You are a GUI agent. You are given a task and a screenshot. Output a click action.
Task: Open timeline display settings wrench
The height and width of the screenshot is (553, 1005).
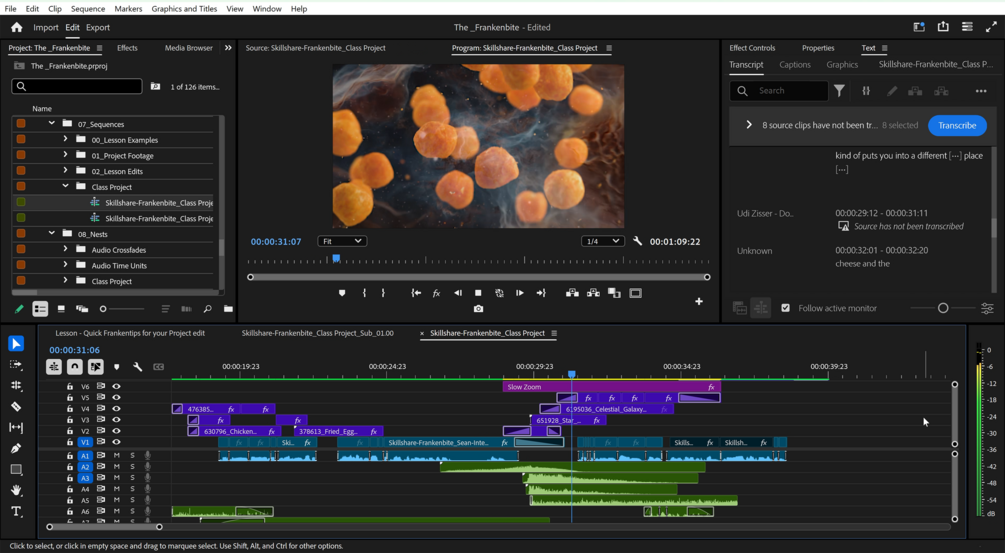tap(137, 367)
